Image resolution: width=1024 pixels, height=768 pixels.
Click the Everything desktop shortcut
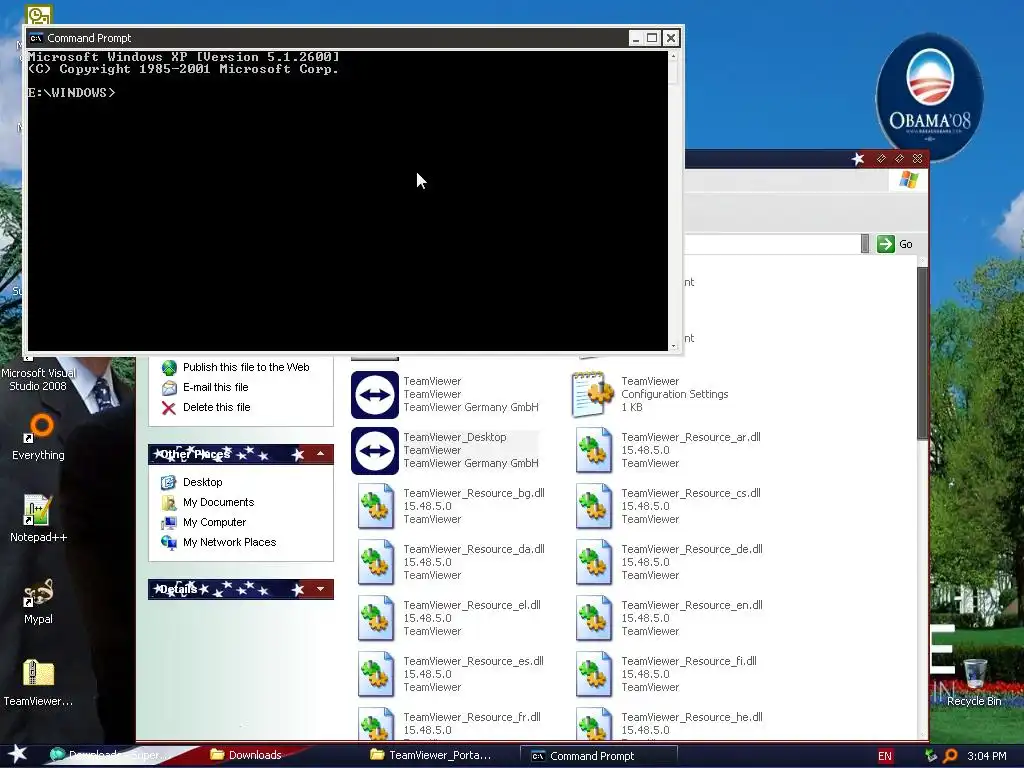(39, 436)
